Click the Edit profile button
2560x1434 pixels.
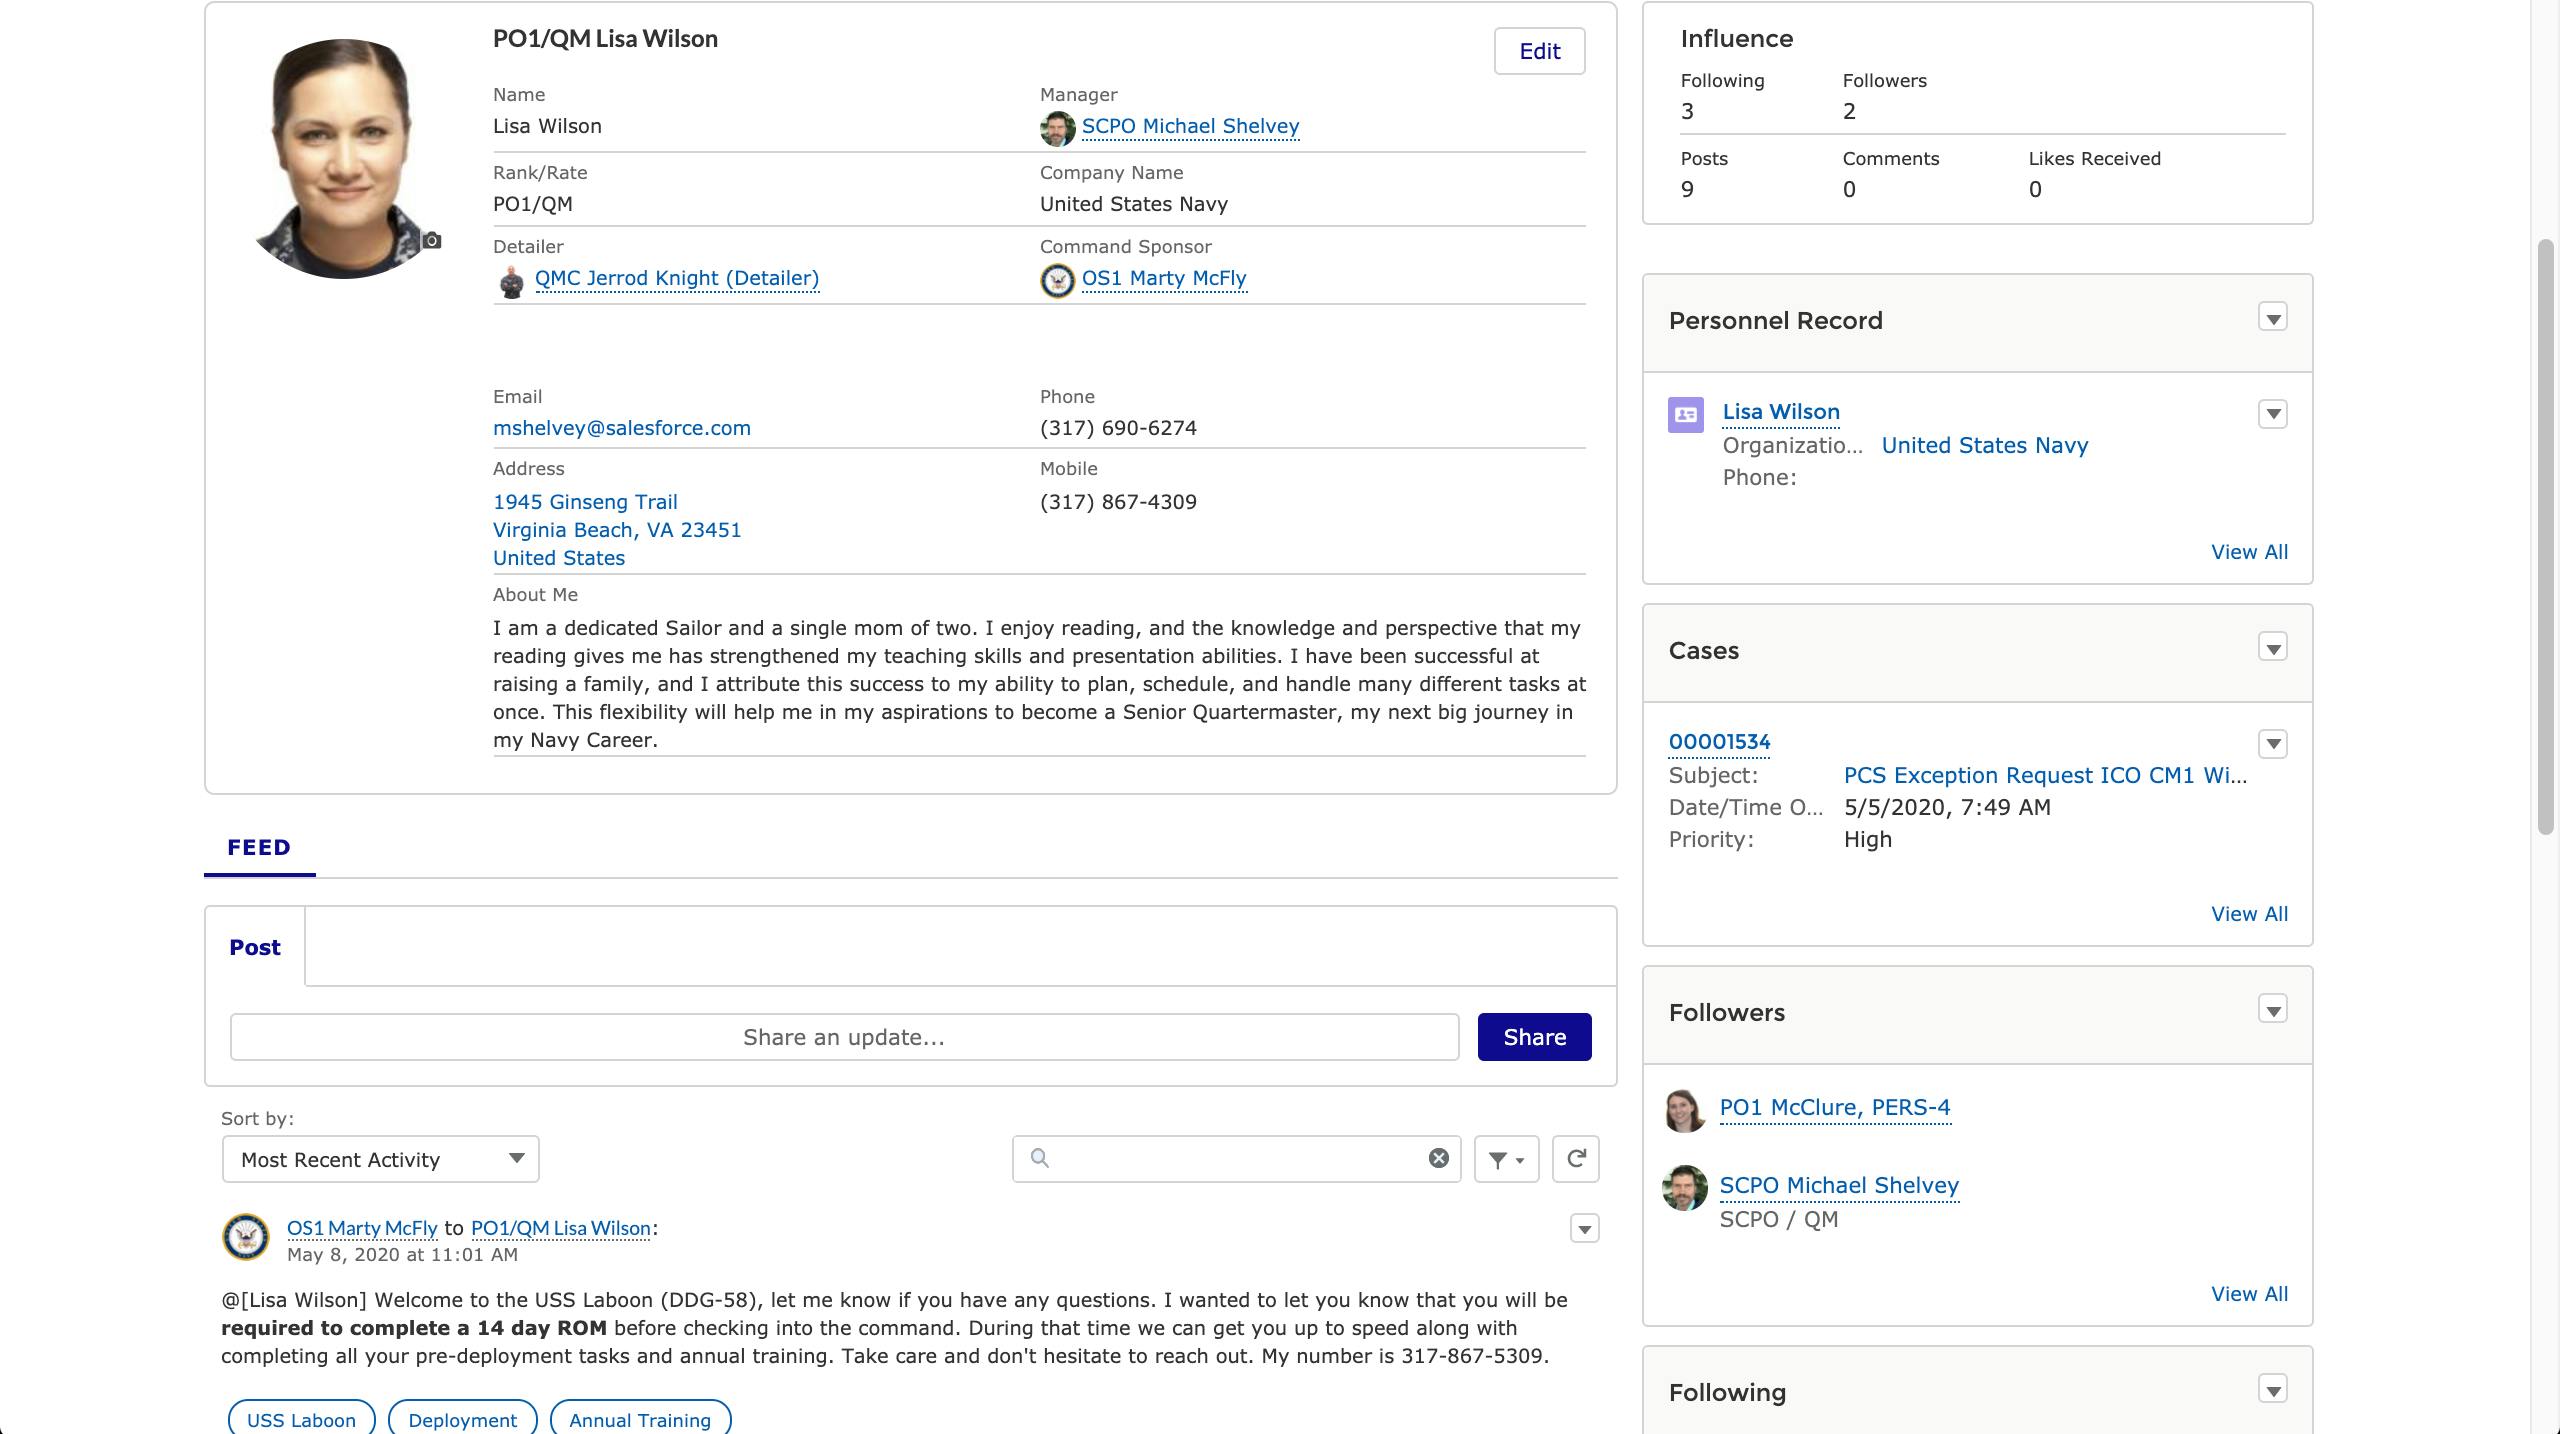coord(1539,52)
